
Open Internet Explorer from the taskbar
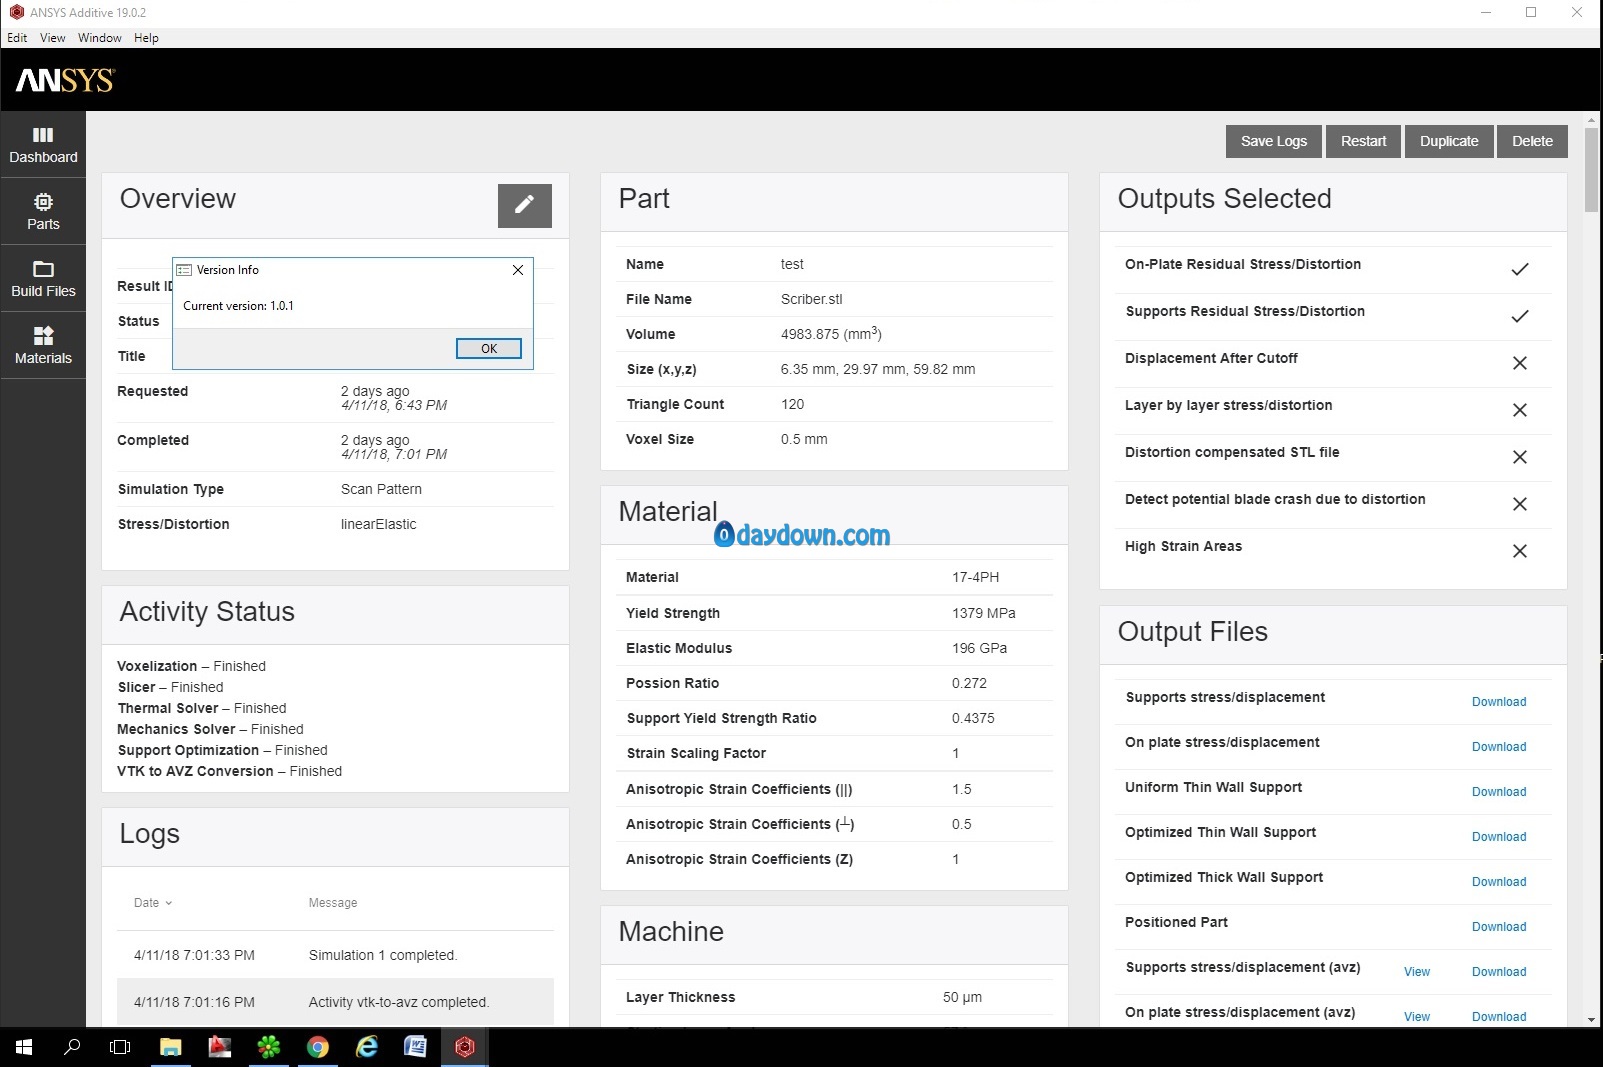(x=367, y=1047)
